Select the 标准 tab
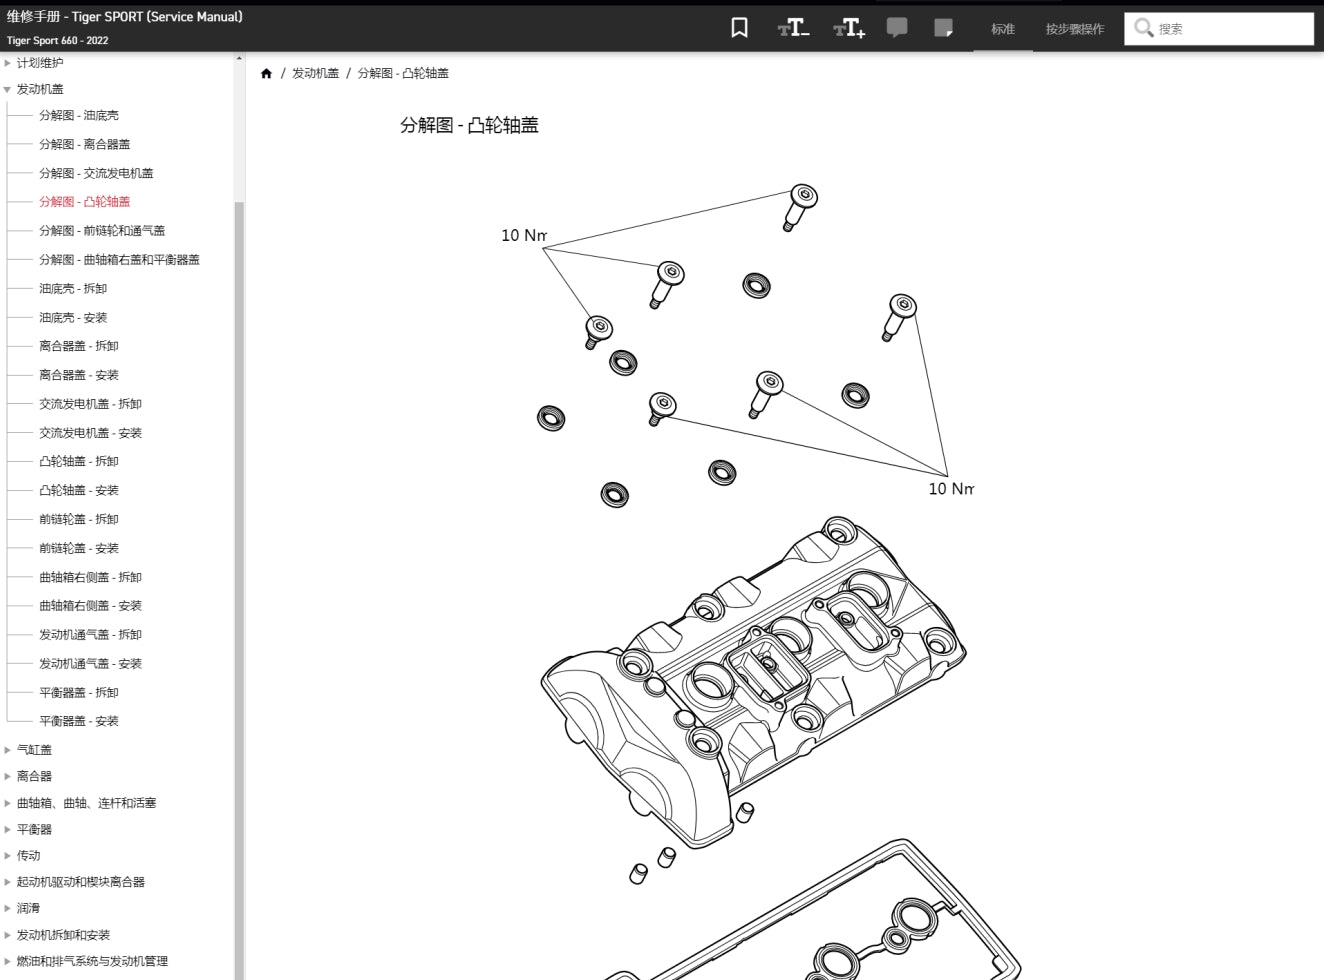Screen dimensions: 1324x980 click(x=1002, y=29)
